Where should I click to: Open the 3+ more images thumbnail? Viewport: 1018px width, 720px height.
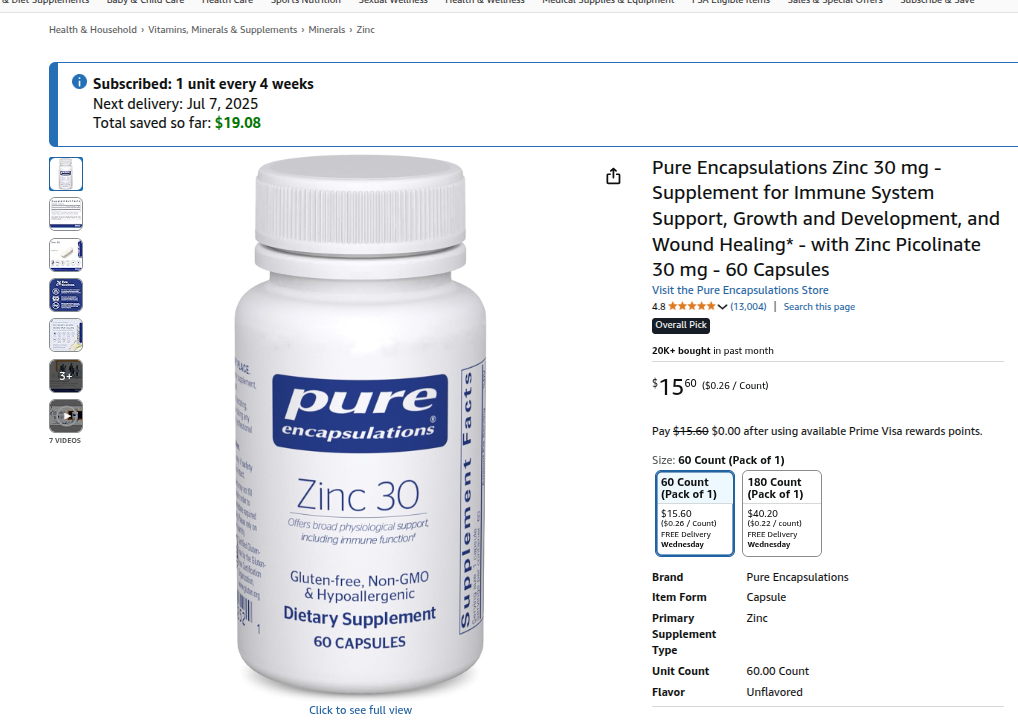tap(66, 376)
